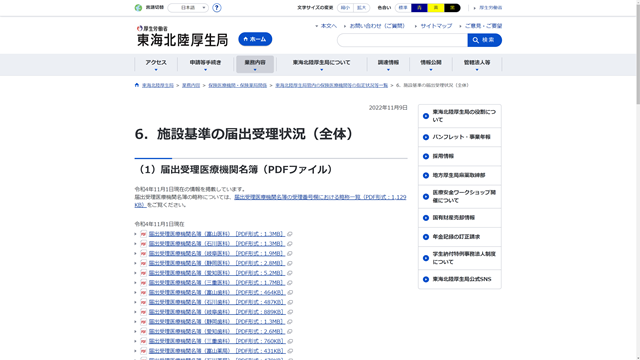Select the yellow 黄 color scheme
The width and height of the screenshot is (640, 360).
click(436, 8)
